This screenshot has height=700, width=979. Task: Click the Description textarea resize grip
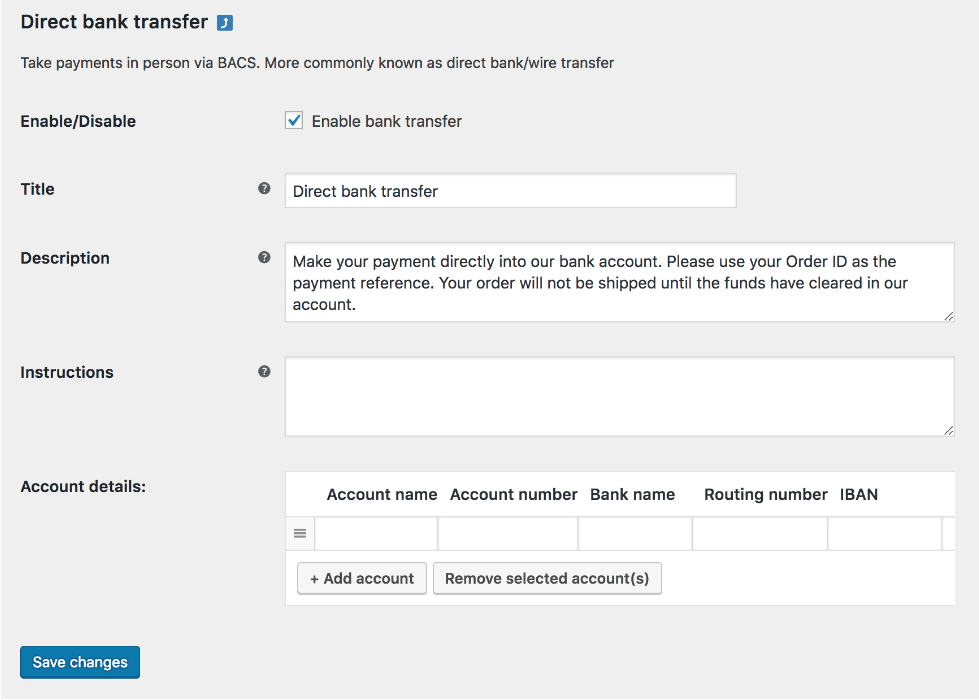(x=947, y=315)
